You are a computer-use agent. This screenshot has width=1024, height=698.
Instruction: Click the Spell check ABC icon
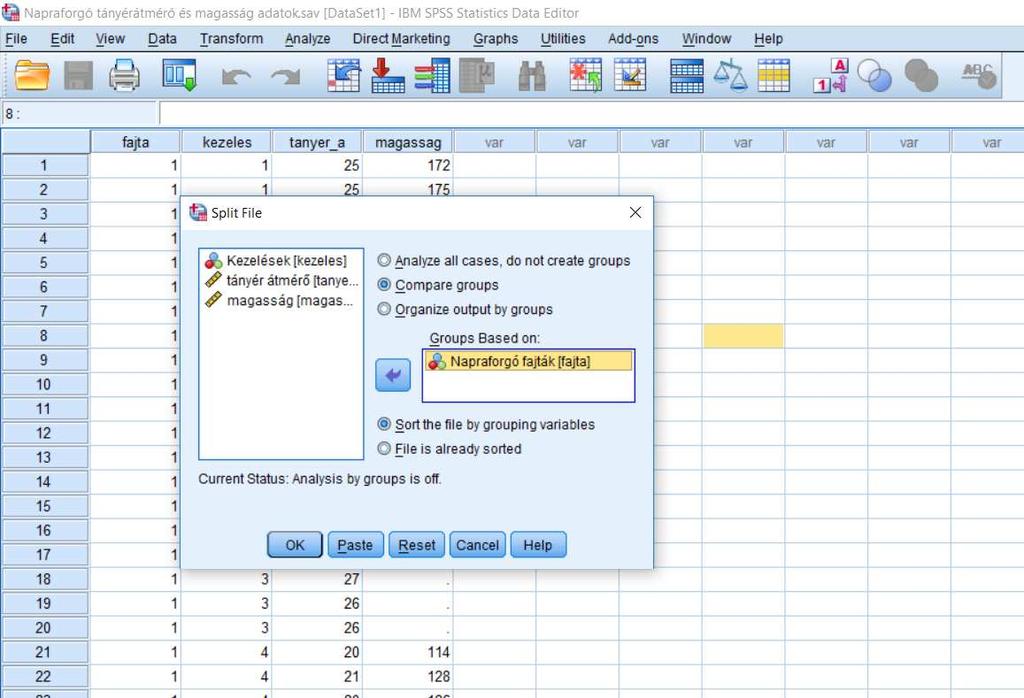(979, 75)
